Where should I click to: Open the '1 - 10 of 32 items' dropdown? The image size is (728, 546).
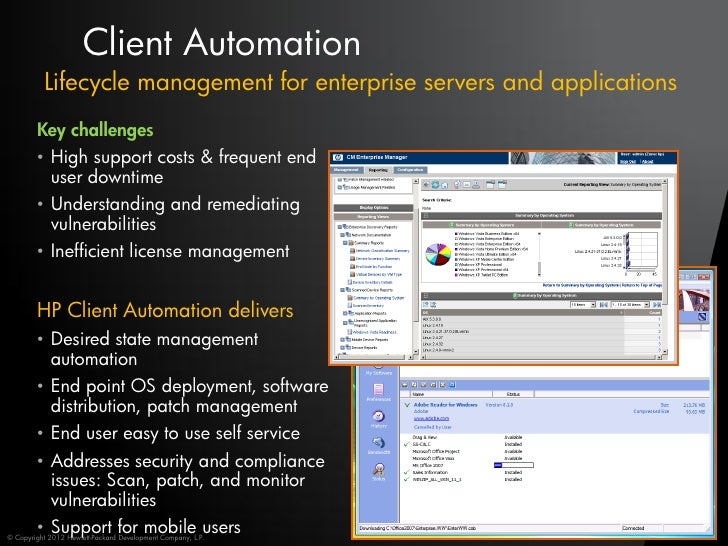click(630, 305)
